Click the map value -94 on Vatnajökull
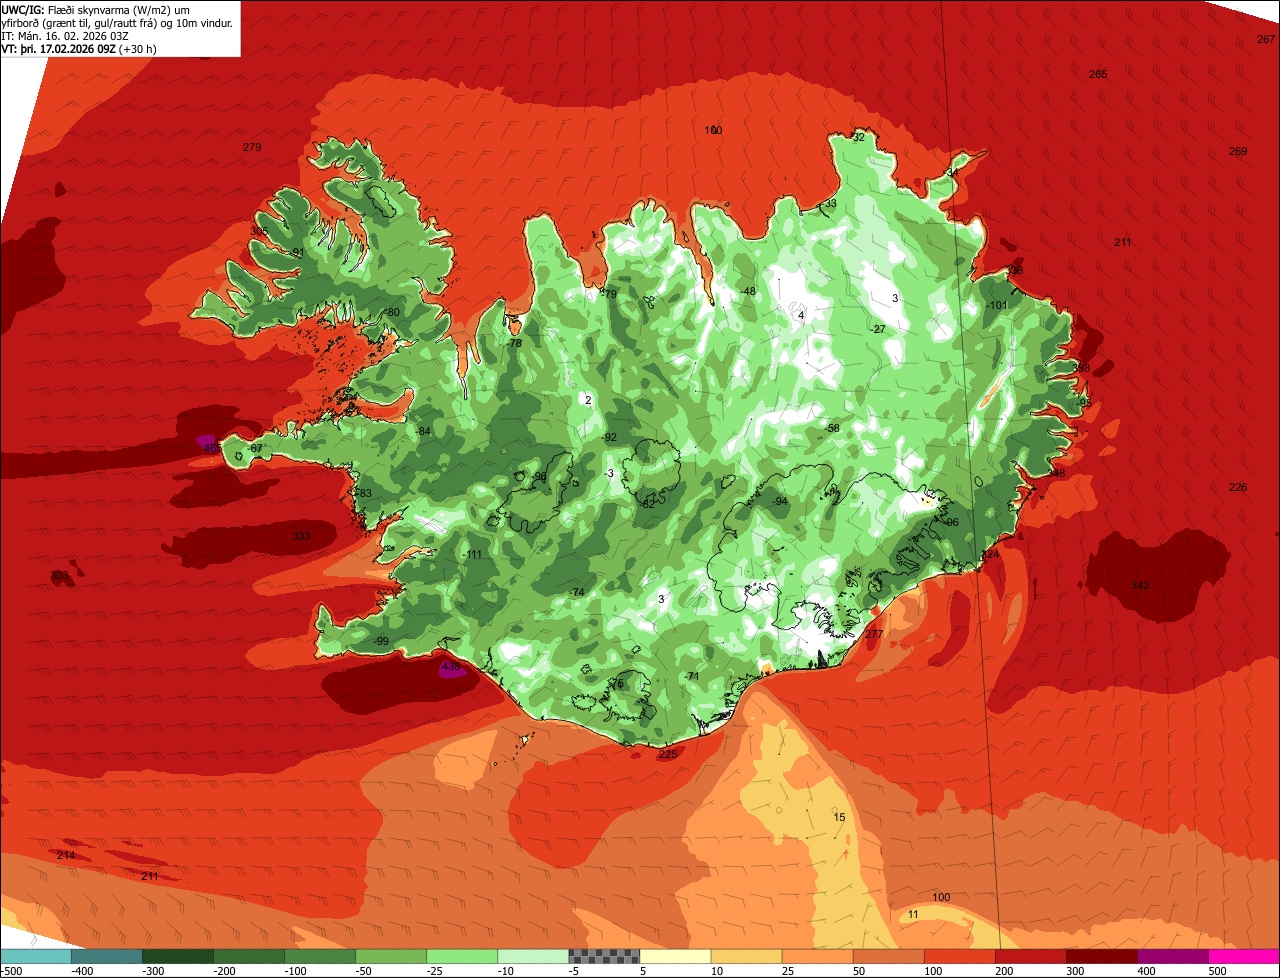The image size is (1280, 978). click(x=780, y=501)
